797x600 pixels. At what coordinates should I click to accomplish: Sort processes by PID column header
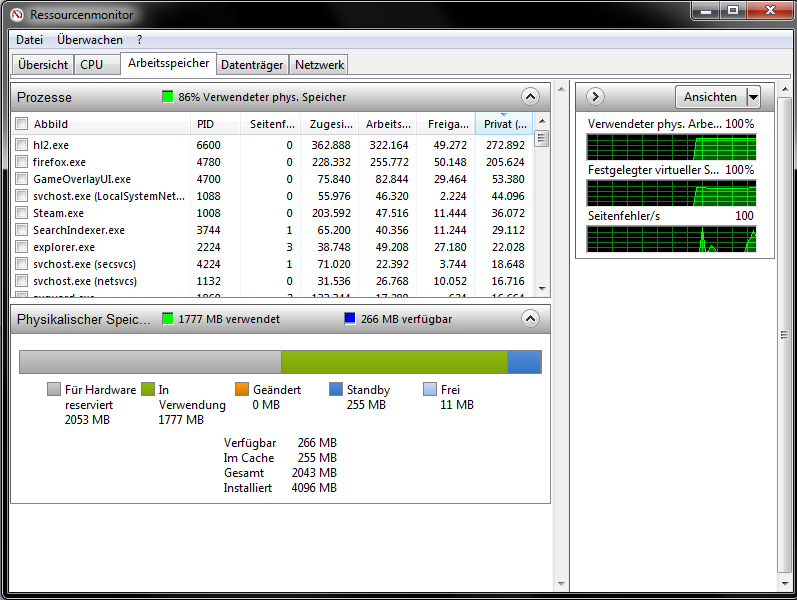(x=205, y=124)
